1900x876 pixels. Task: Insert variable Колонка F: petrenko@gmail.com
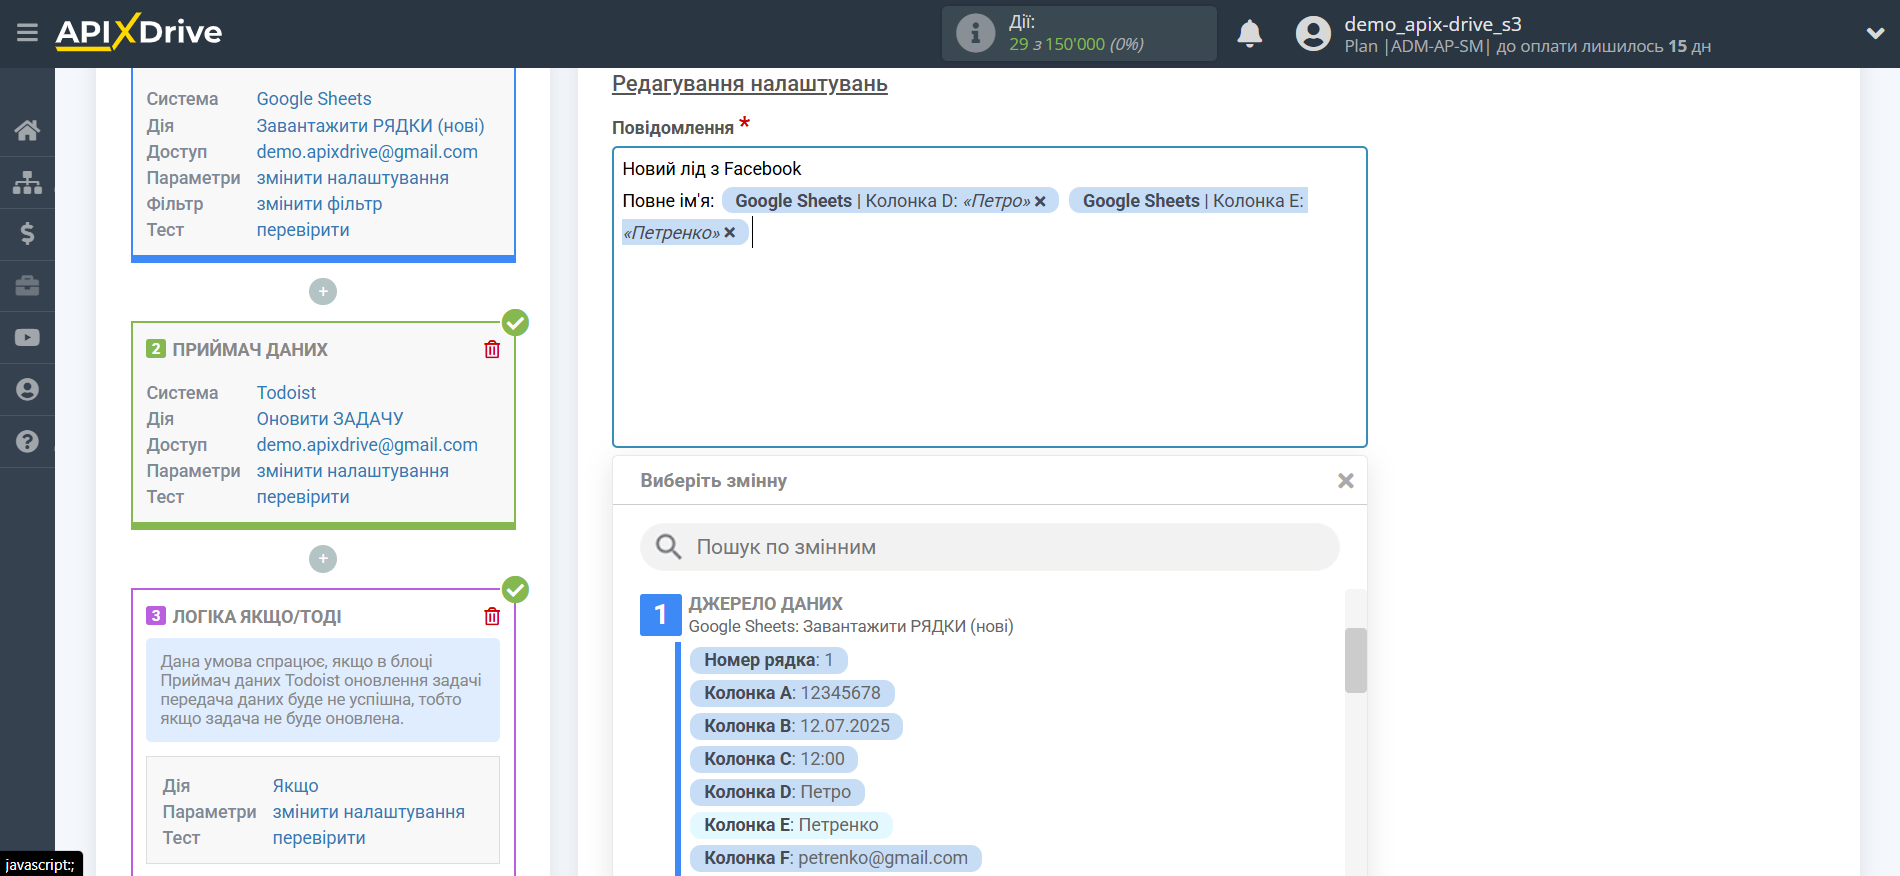point(836,858)
